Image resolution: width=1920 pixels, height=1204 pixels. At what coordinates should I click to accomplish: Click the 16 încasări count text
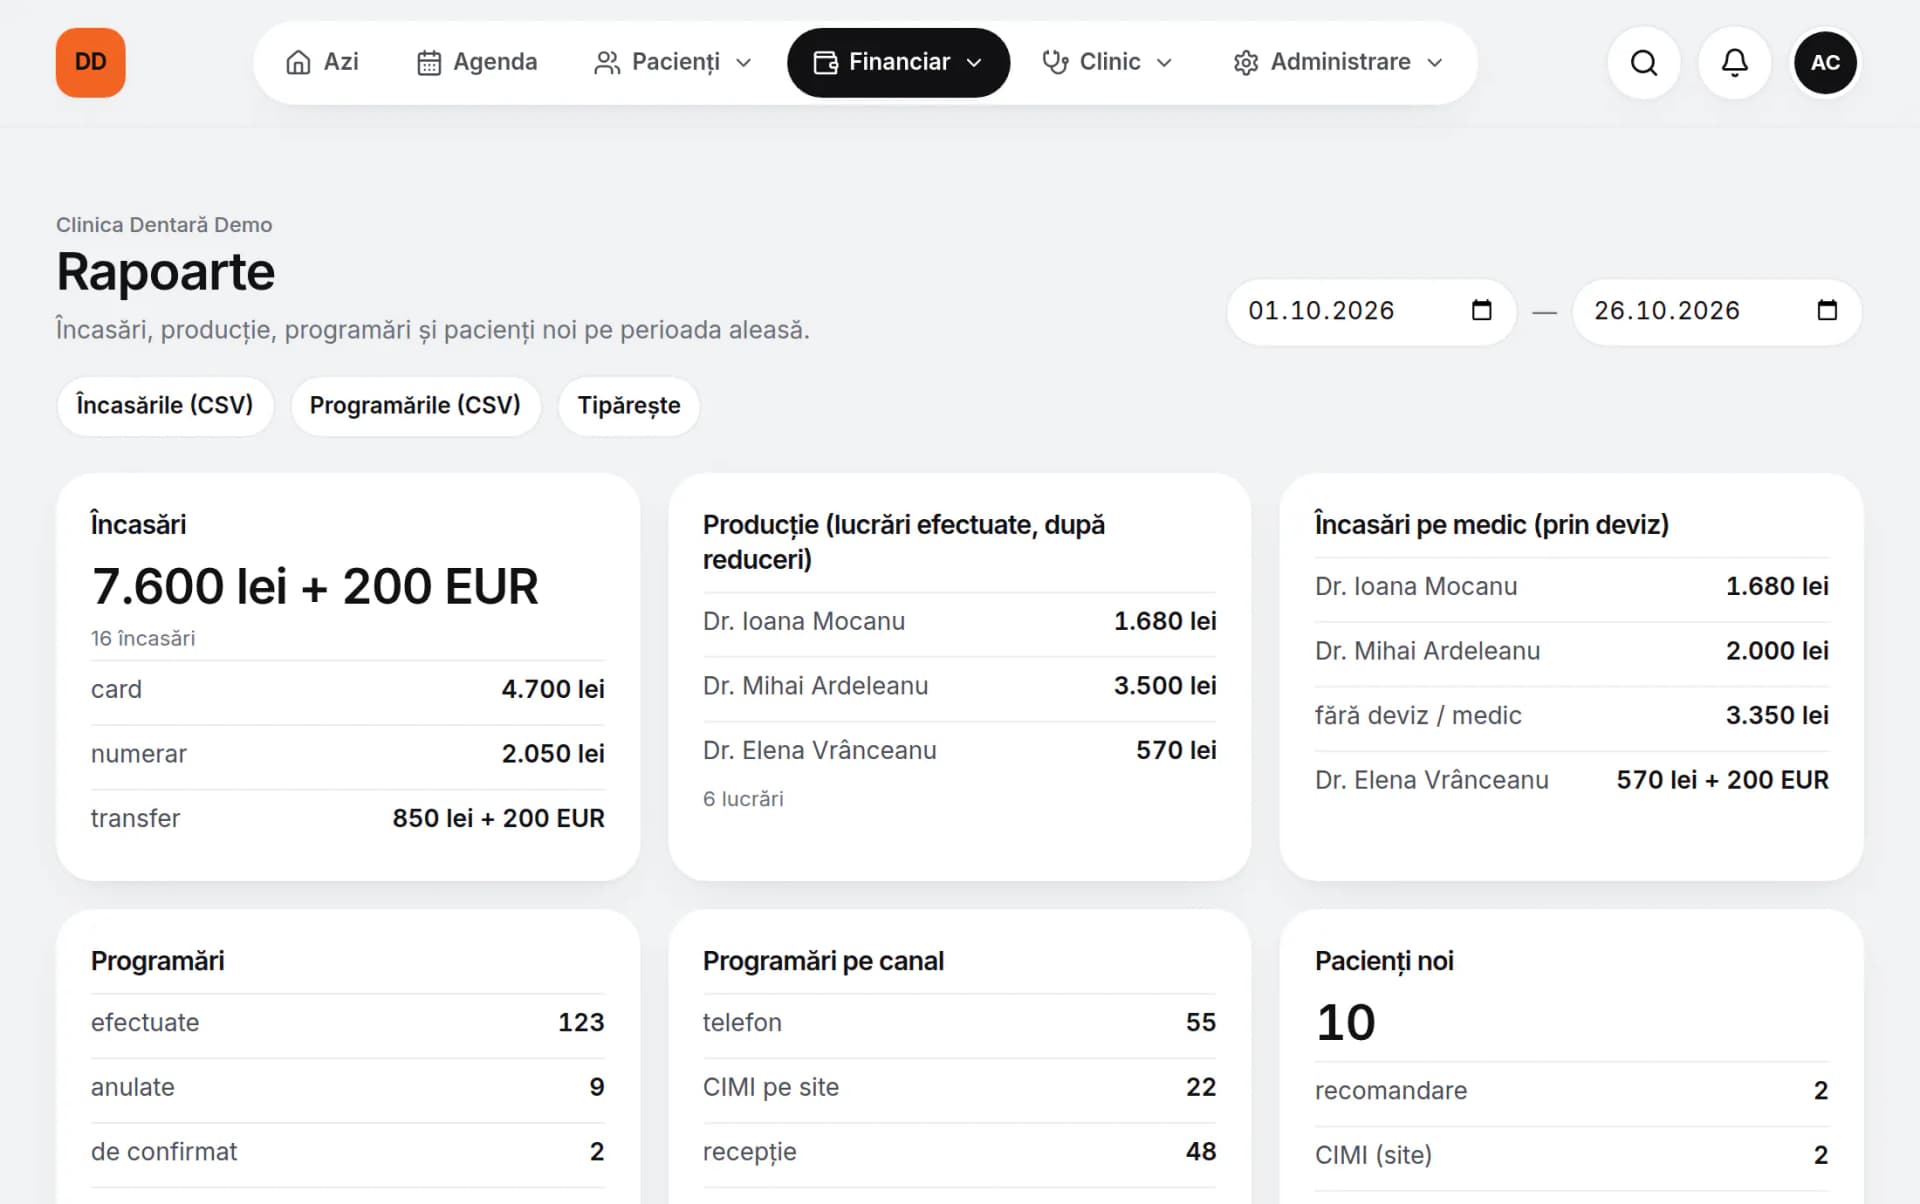(143, 638)
